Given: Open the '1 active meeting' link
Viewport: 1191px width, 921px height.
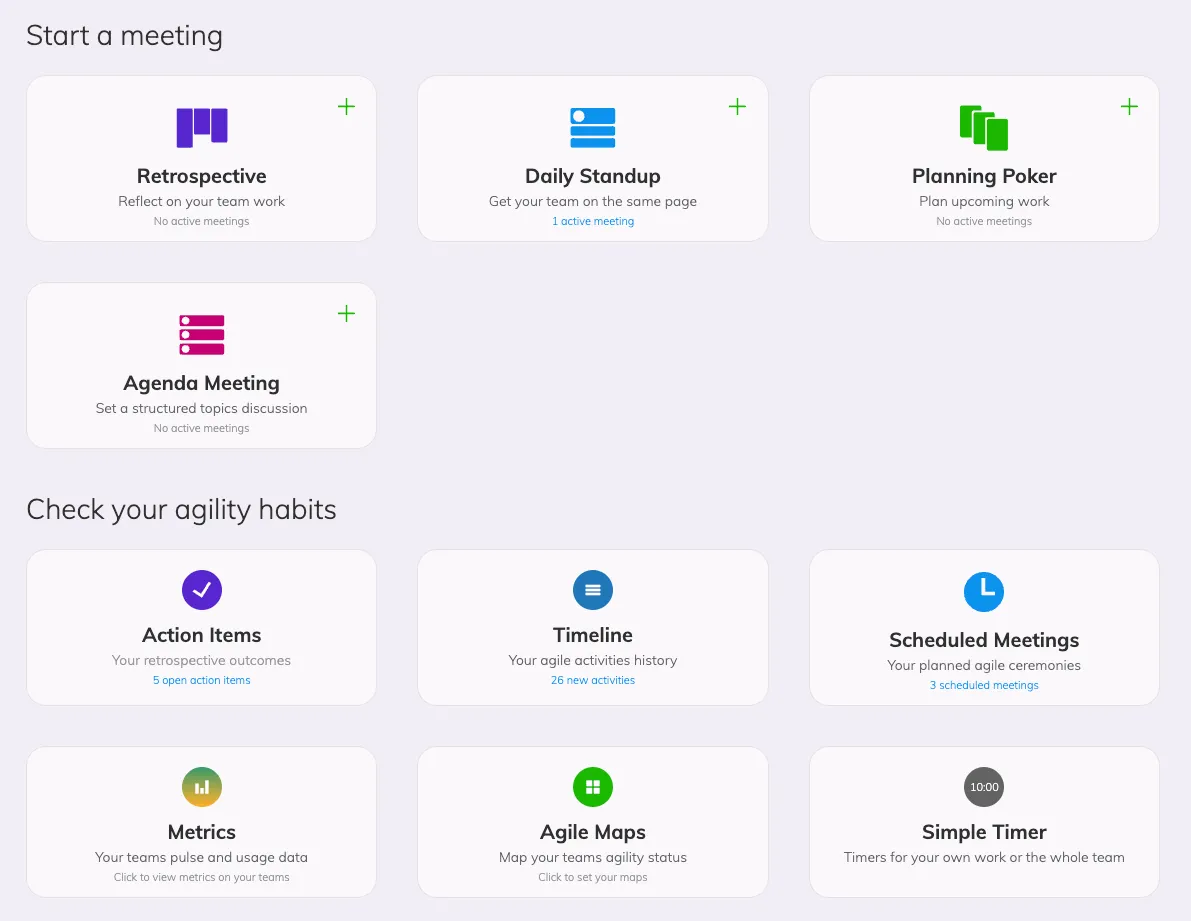Looking at the screenshot, I should [592, 221].
